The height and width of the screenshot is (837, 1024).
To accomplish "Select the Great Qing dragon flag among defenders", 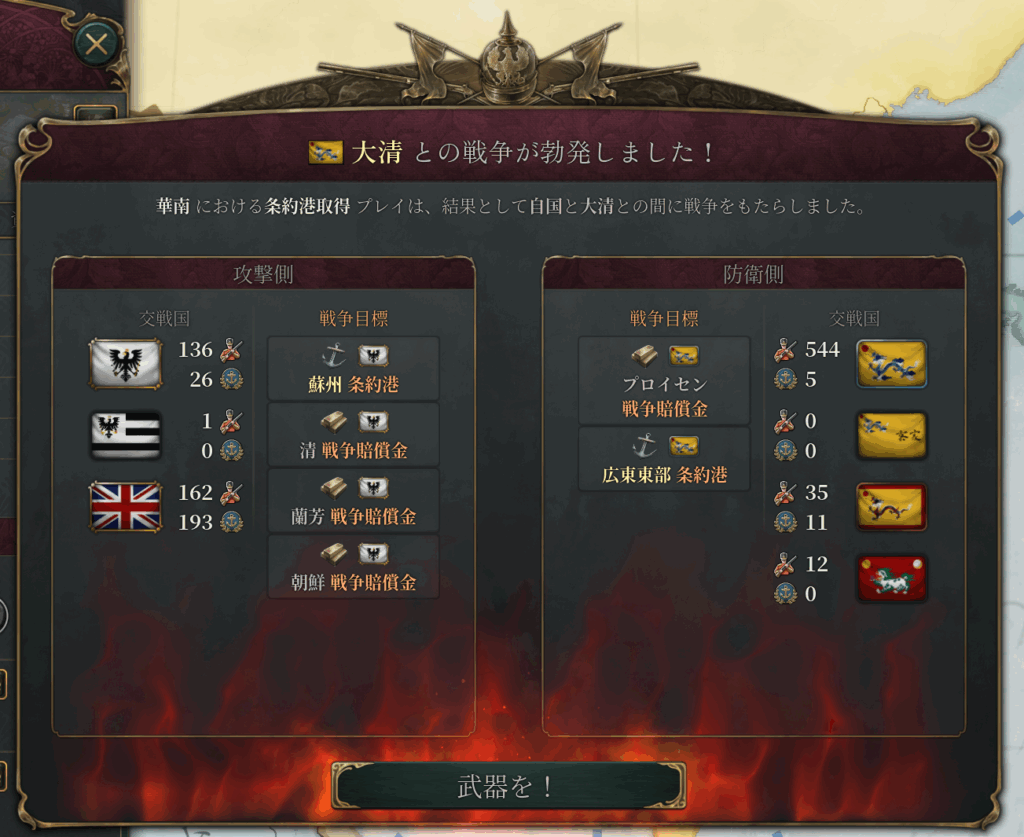I will coord(891,364).
